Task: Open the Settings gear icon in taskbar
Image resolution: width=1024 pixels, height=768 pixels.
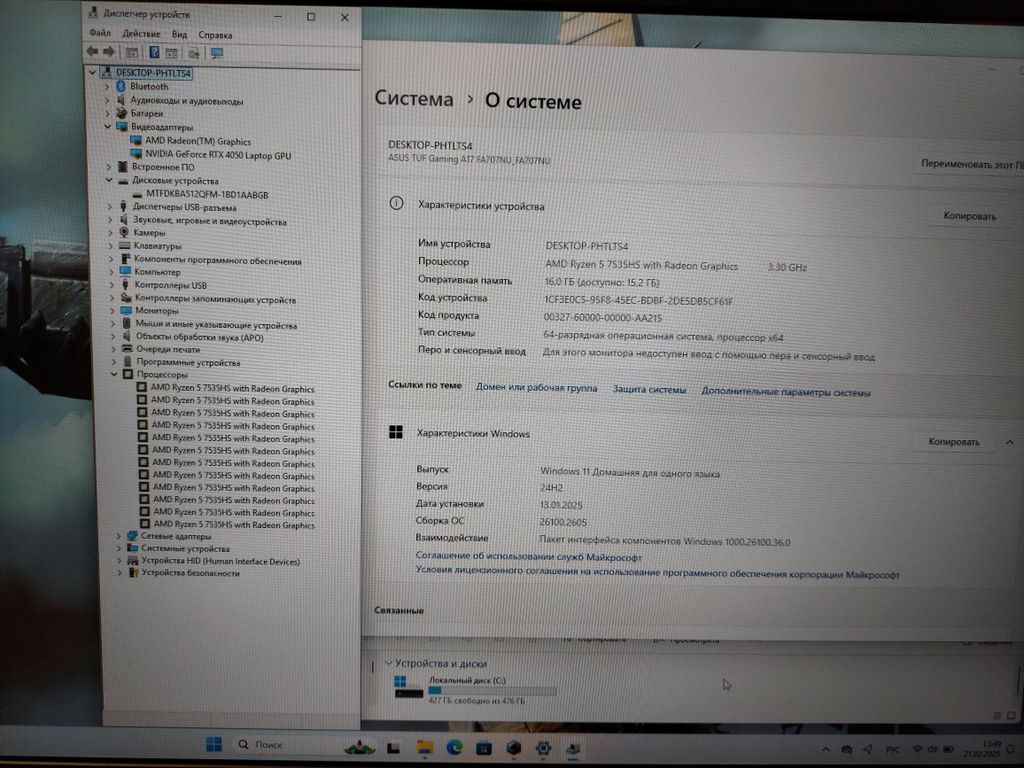Action: 543,747
